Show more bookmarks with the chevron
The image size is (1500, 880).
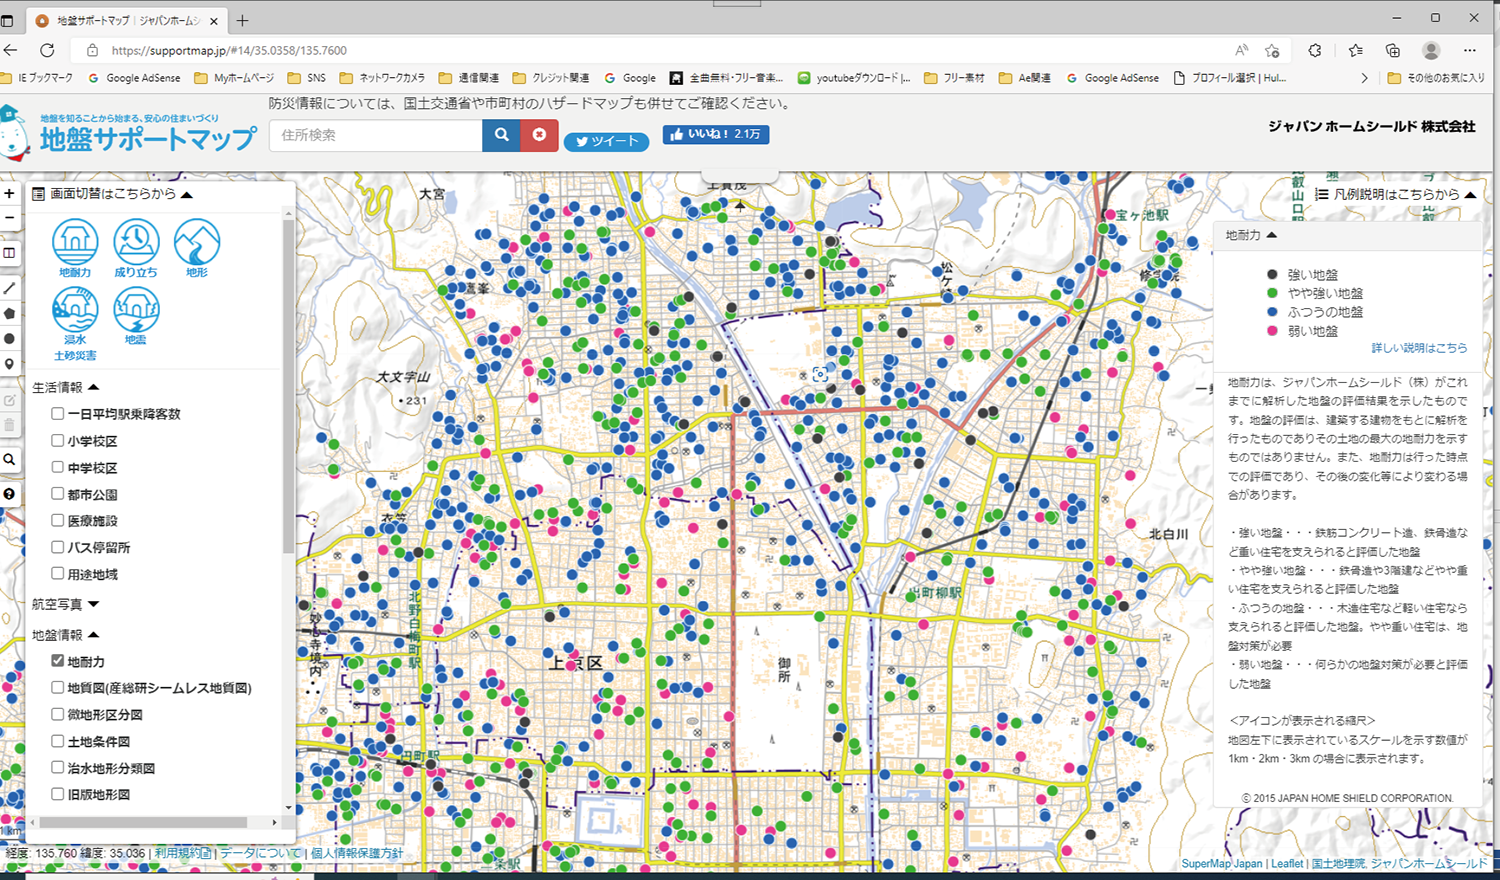(x=1364, y=78)
